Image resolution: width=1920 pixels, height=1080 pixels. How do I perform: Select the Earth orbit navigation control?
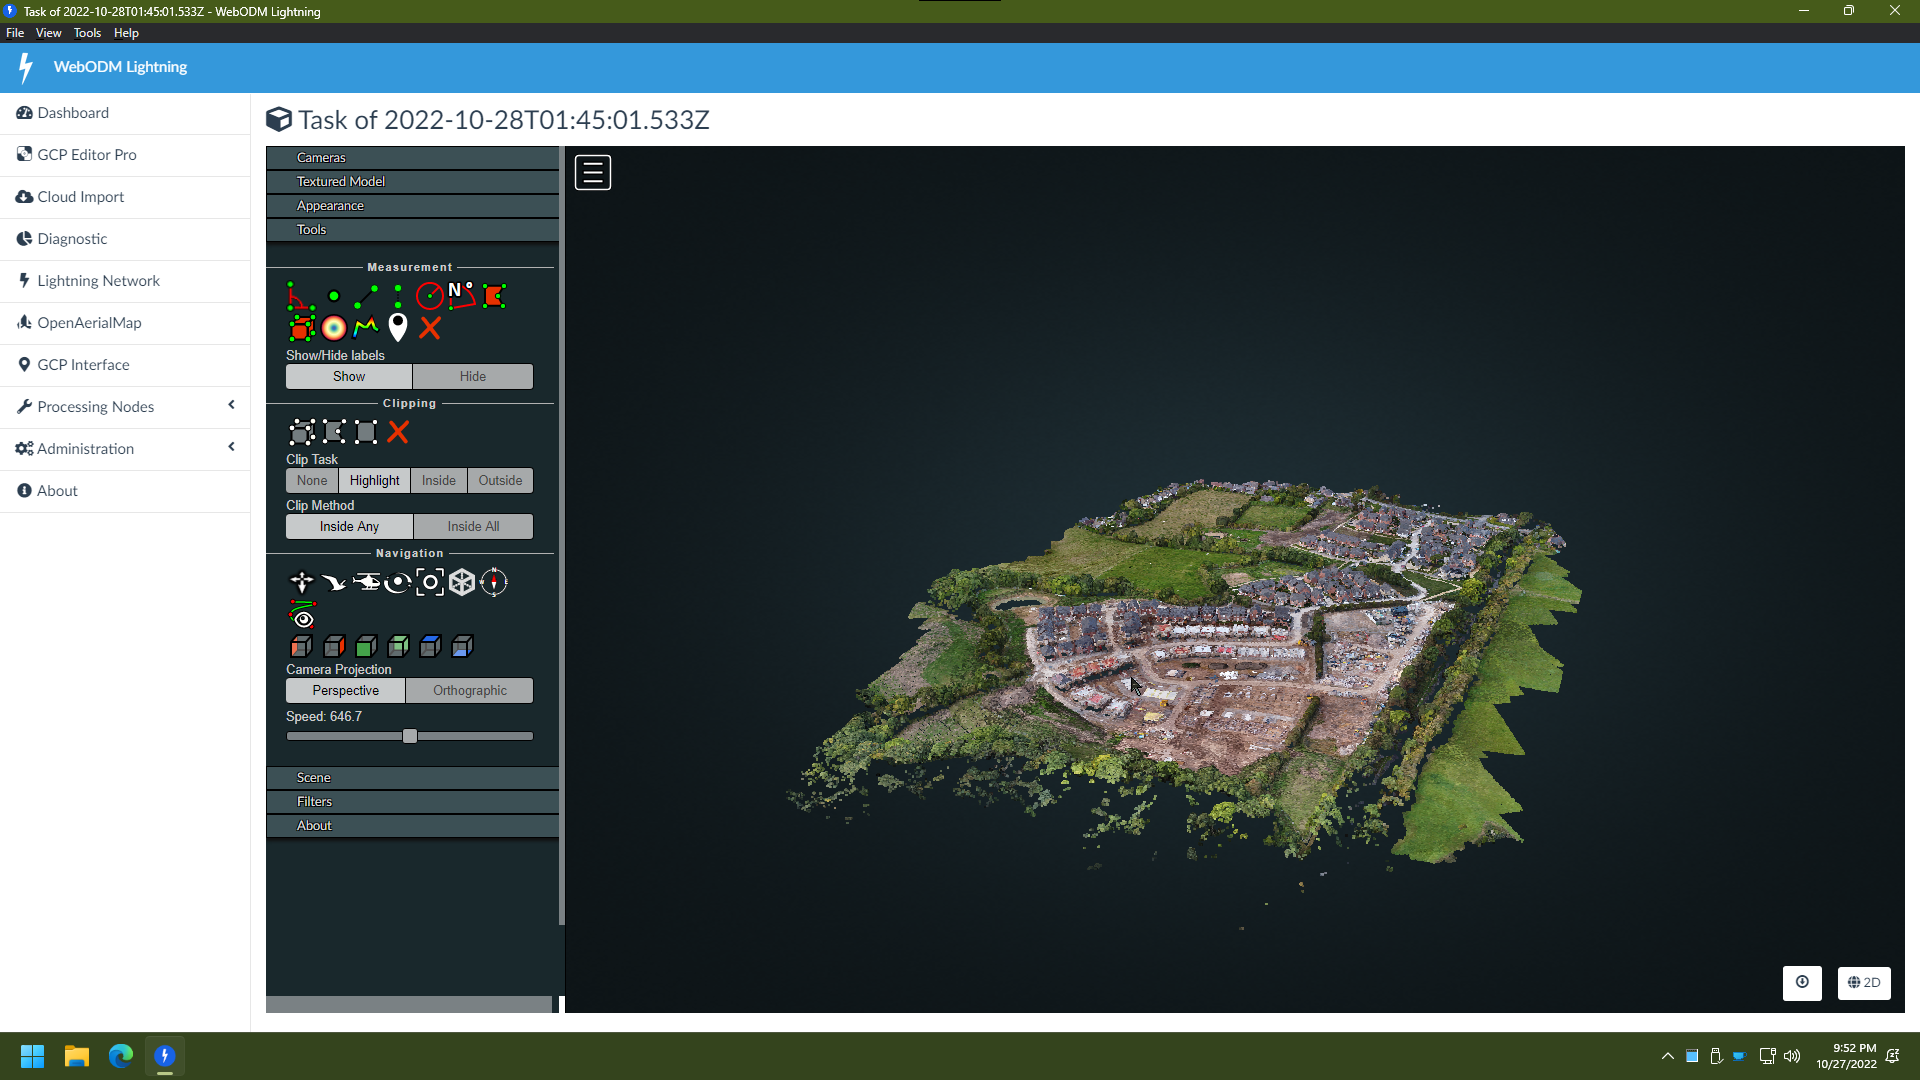click(398, 582)
